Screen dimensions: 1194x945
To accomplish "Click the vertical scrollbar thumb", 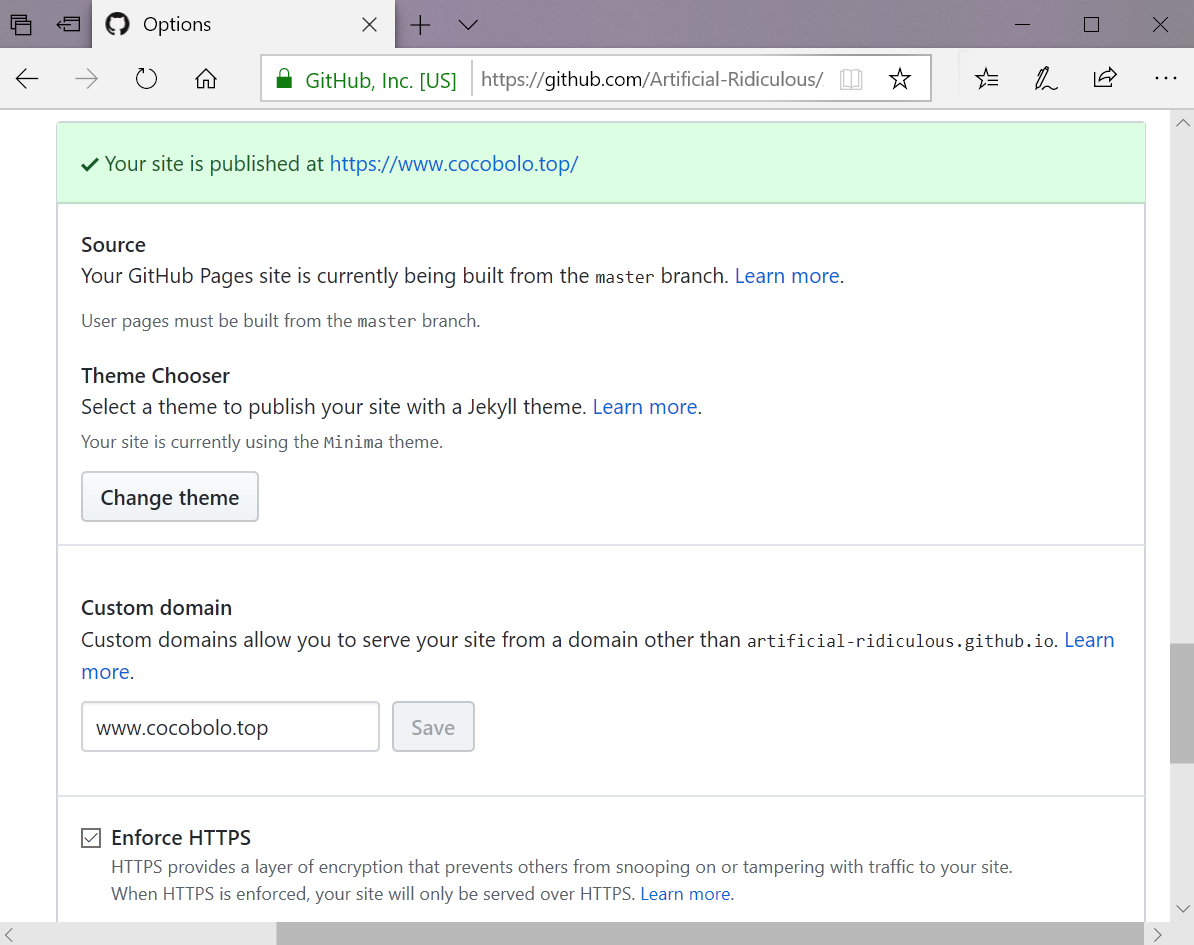I will (x=1182, y=703).
